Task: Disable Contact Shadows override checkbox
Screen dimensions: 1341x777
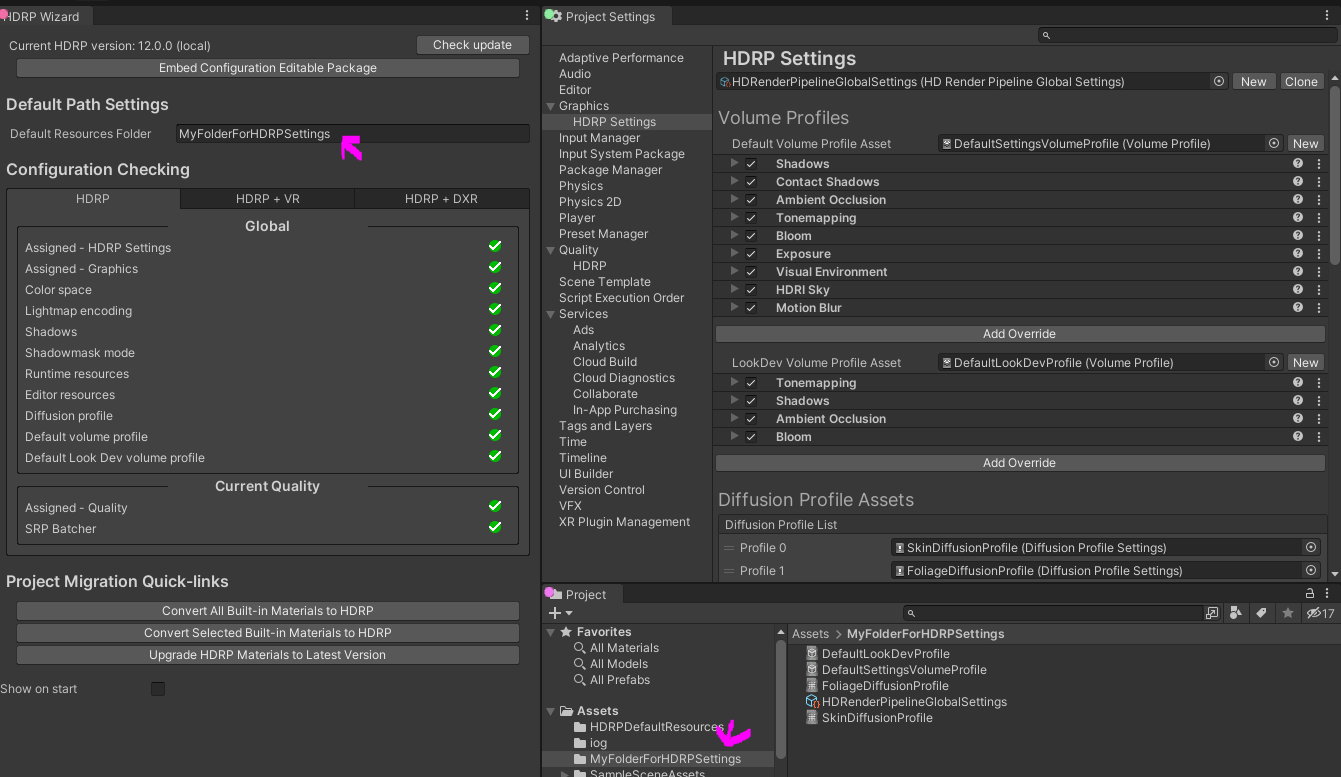Action: click(751, 182)
